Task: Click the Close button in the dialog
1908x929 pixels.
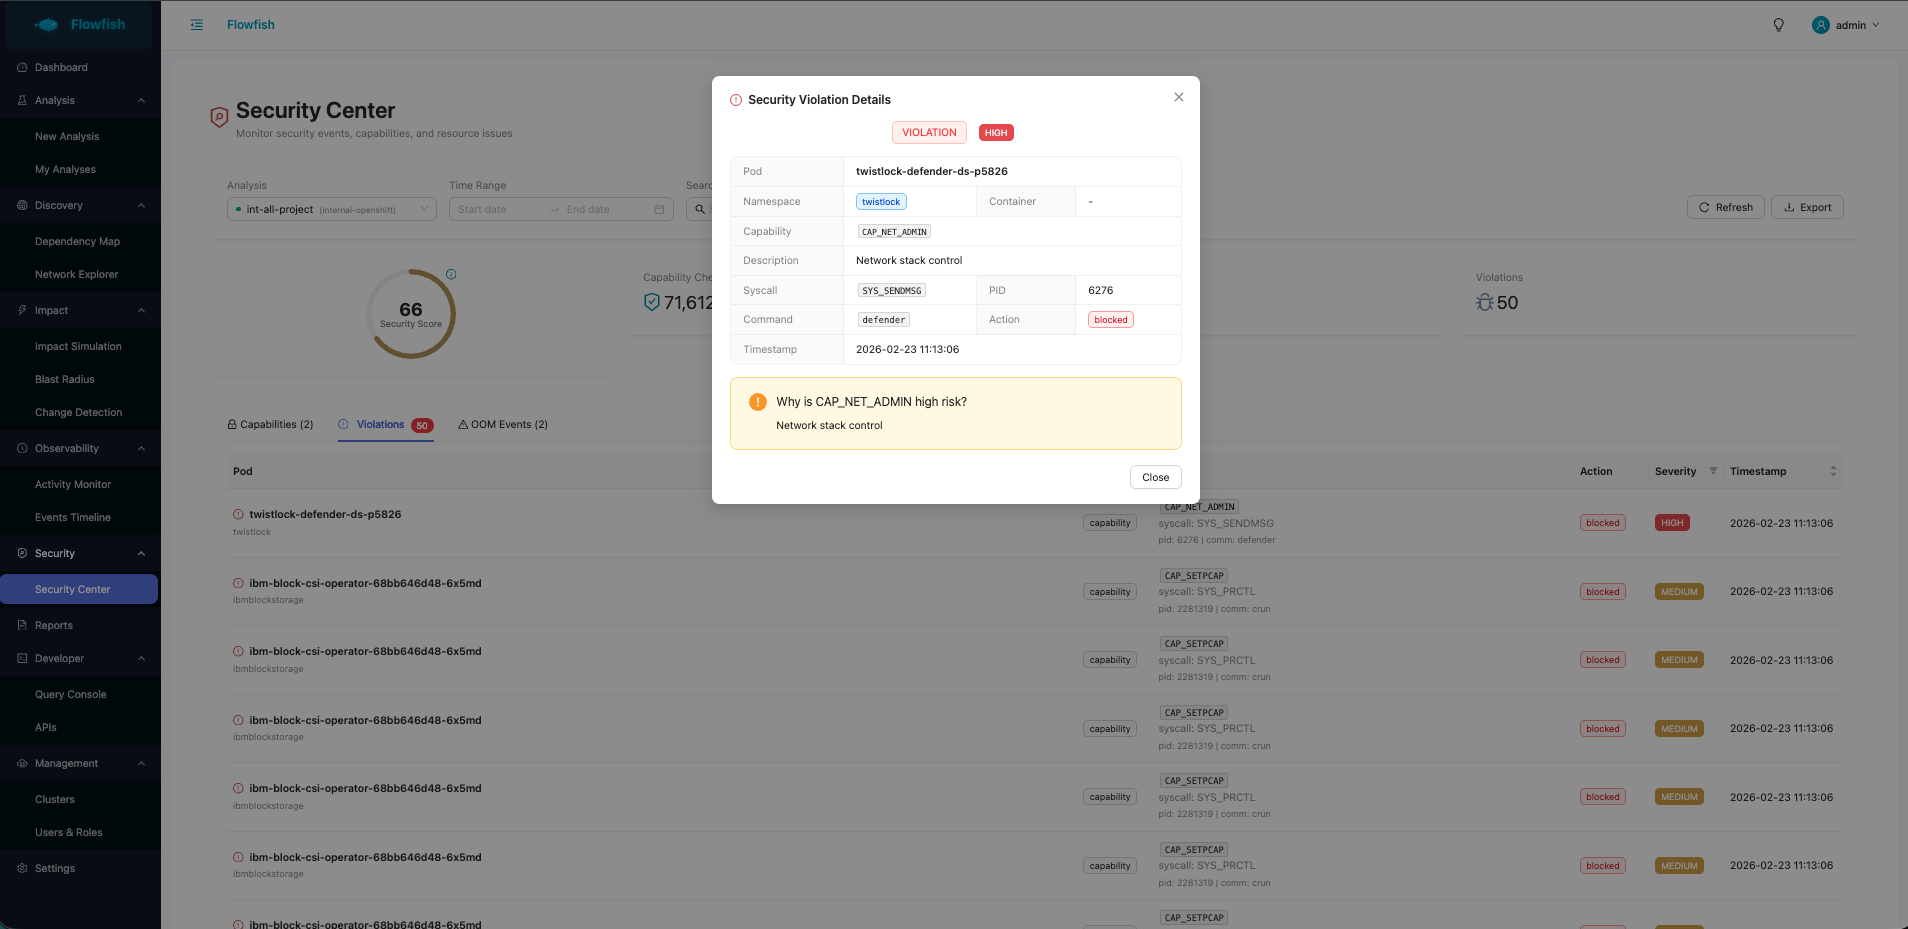Action: (x=1155, y=477)
